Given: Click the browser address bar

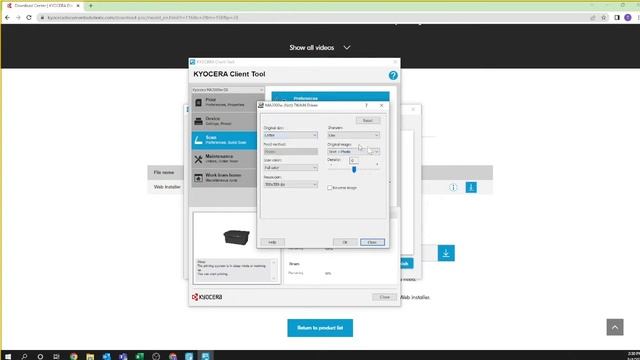Looking at the screenshot, I should pyautogui.click(x=314, y=18).
